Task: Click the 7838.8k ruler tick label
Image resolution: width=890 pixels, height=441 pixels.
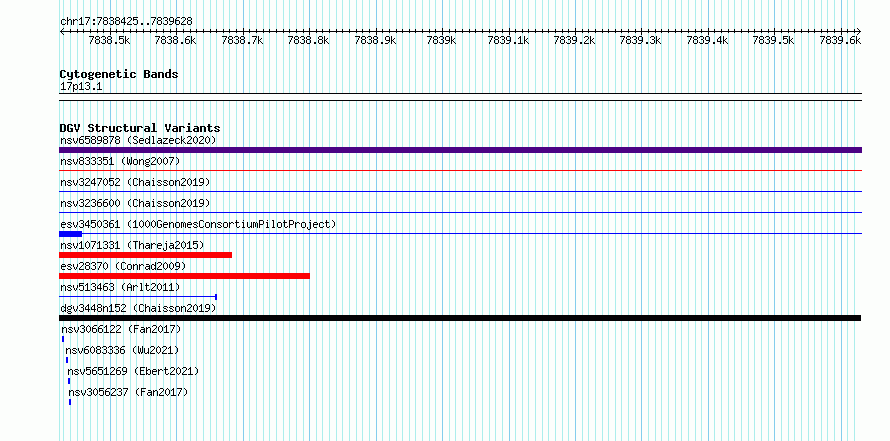Action: (x=309, y=40)
